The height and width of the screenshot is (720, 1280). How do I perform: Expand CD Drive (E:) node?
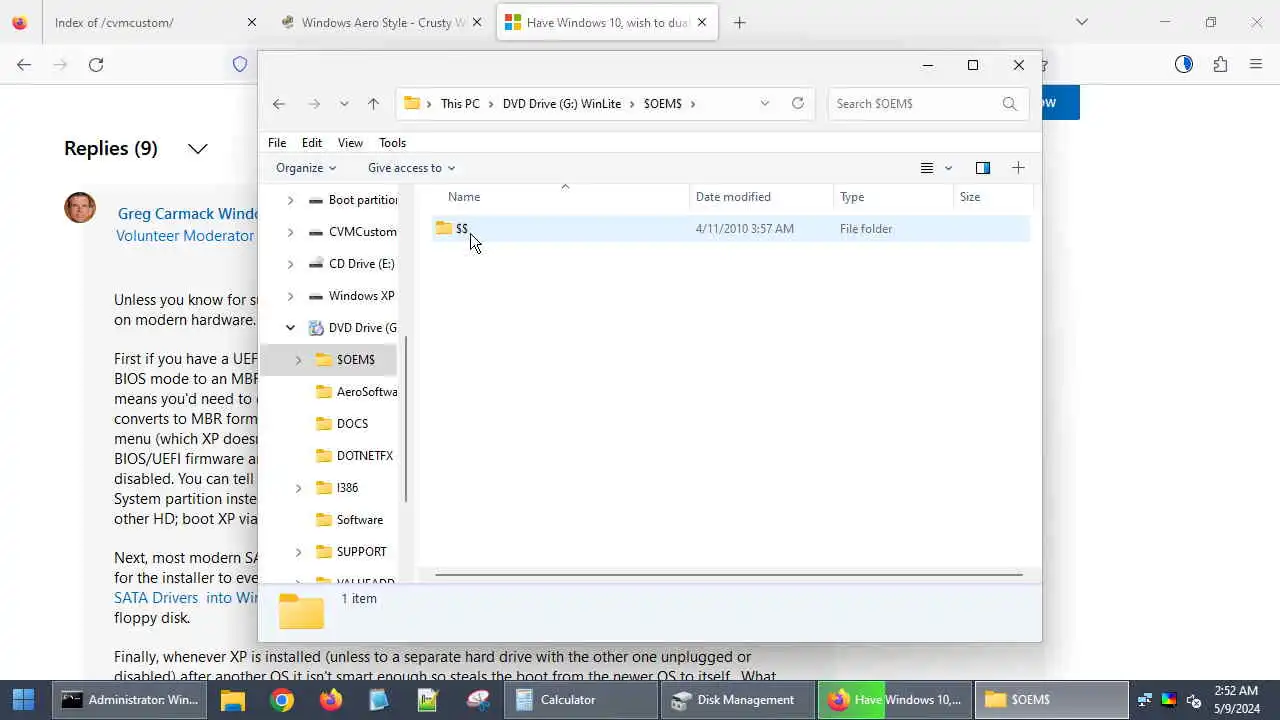click(290, 264)
